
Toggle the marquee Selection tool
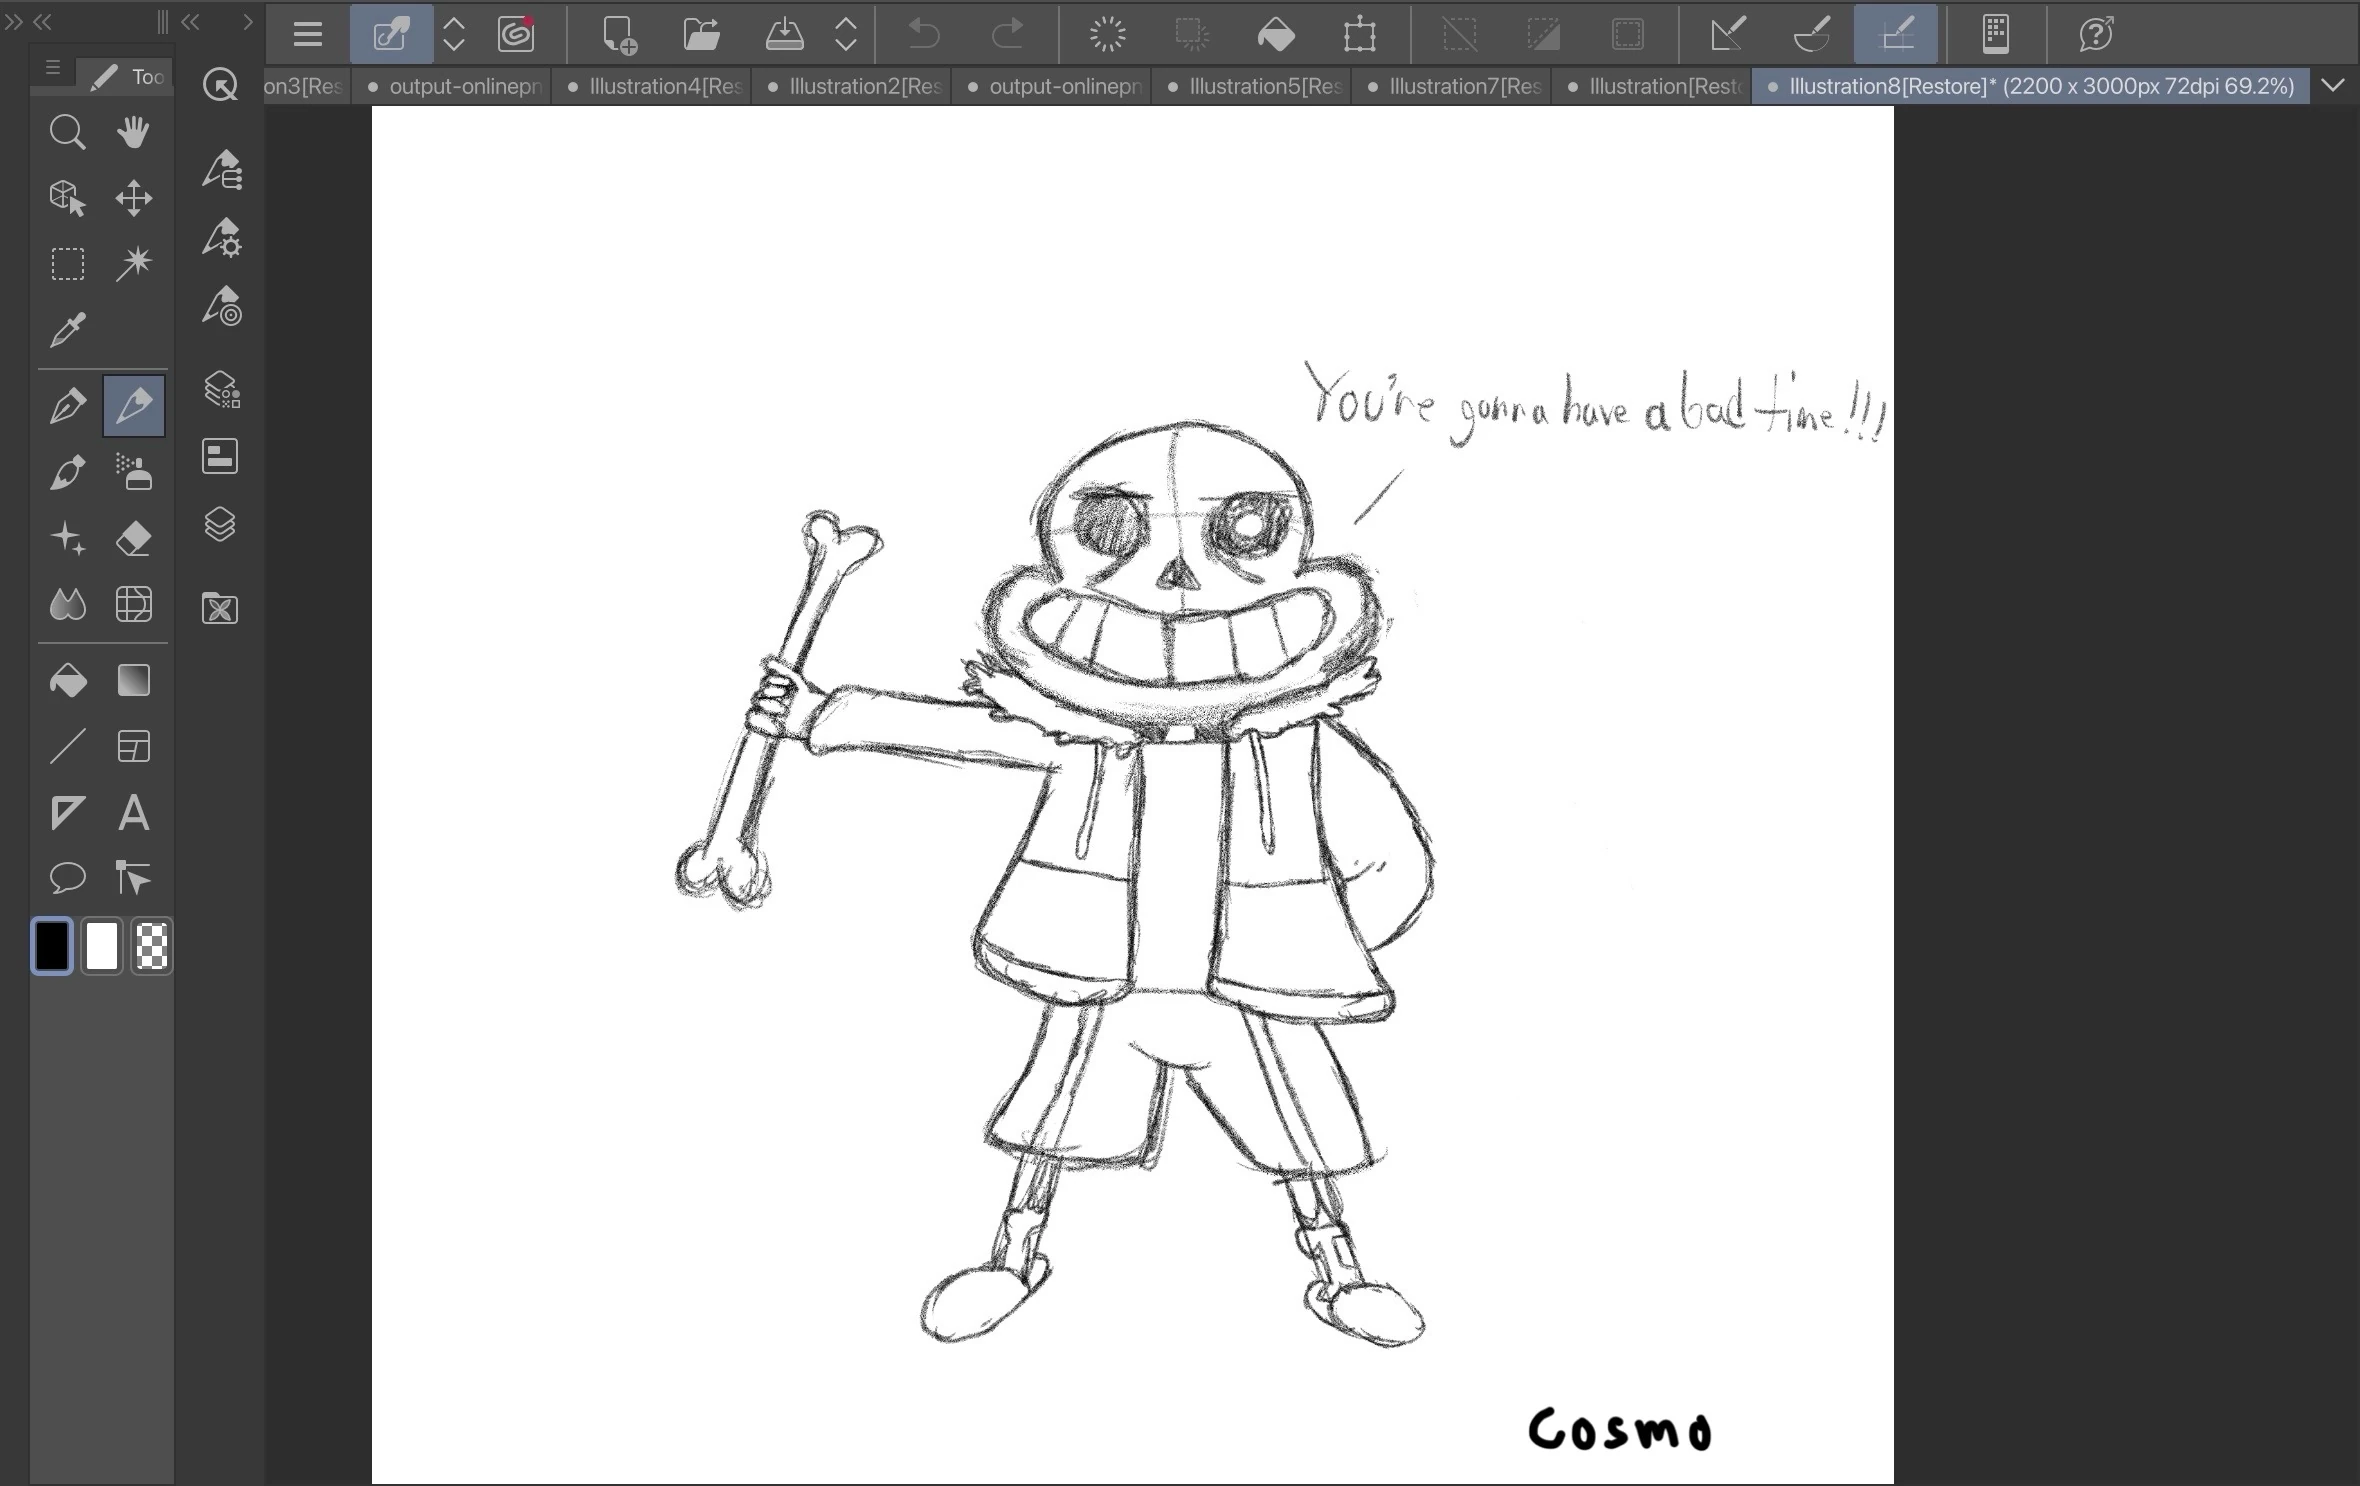tap(67, 263)
